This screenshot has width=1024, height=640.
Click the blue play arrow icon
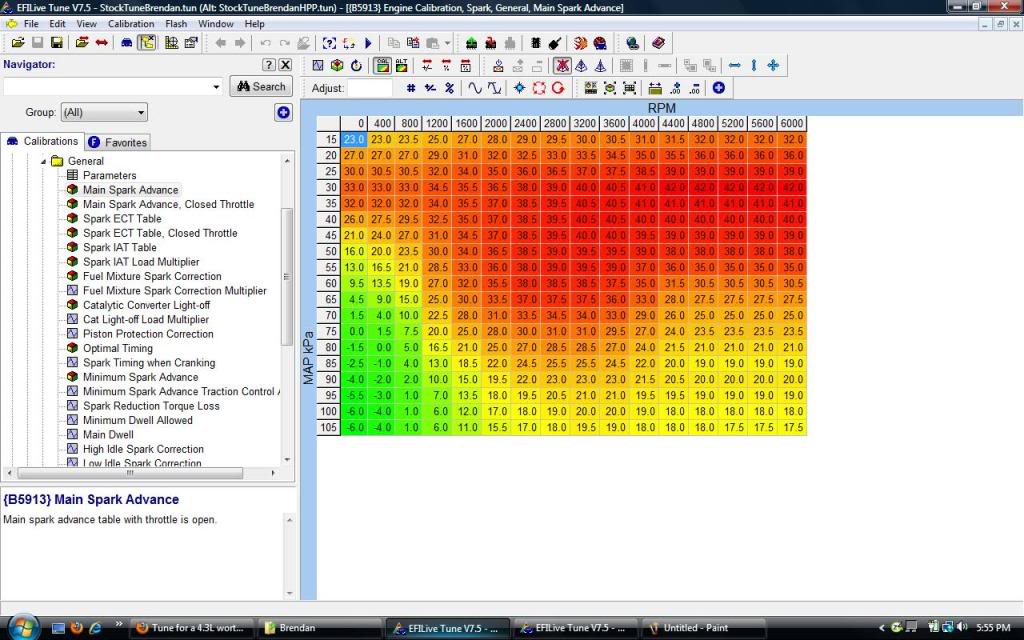point(368,43)
